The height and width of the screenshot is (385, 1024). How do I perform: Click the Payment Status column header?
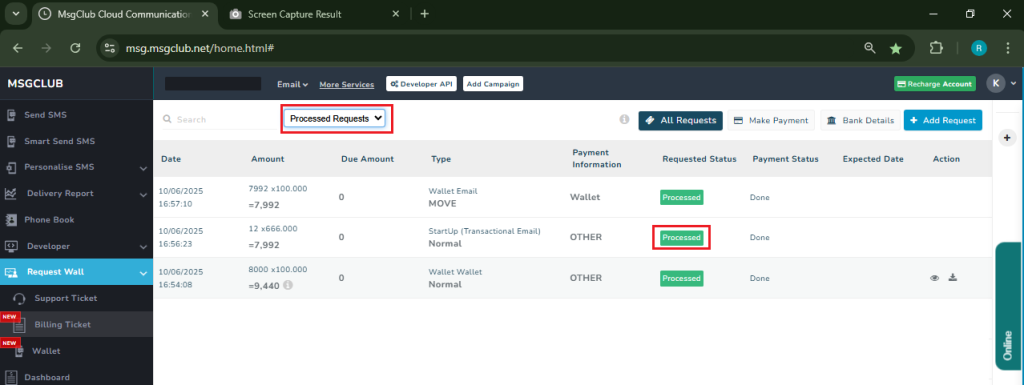coord(785,159)
